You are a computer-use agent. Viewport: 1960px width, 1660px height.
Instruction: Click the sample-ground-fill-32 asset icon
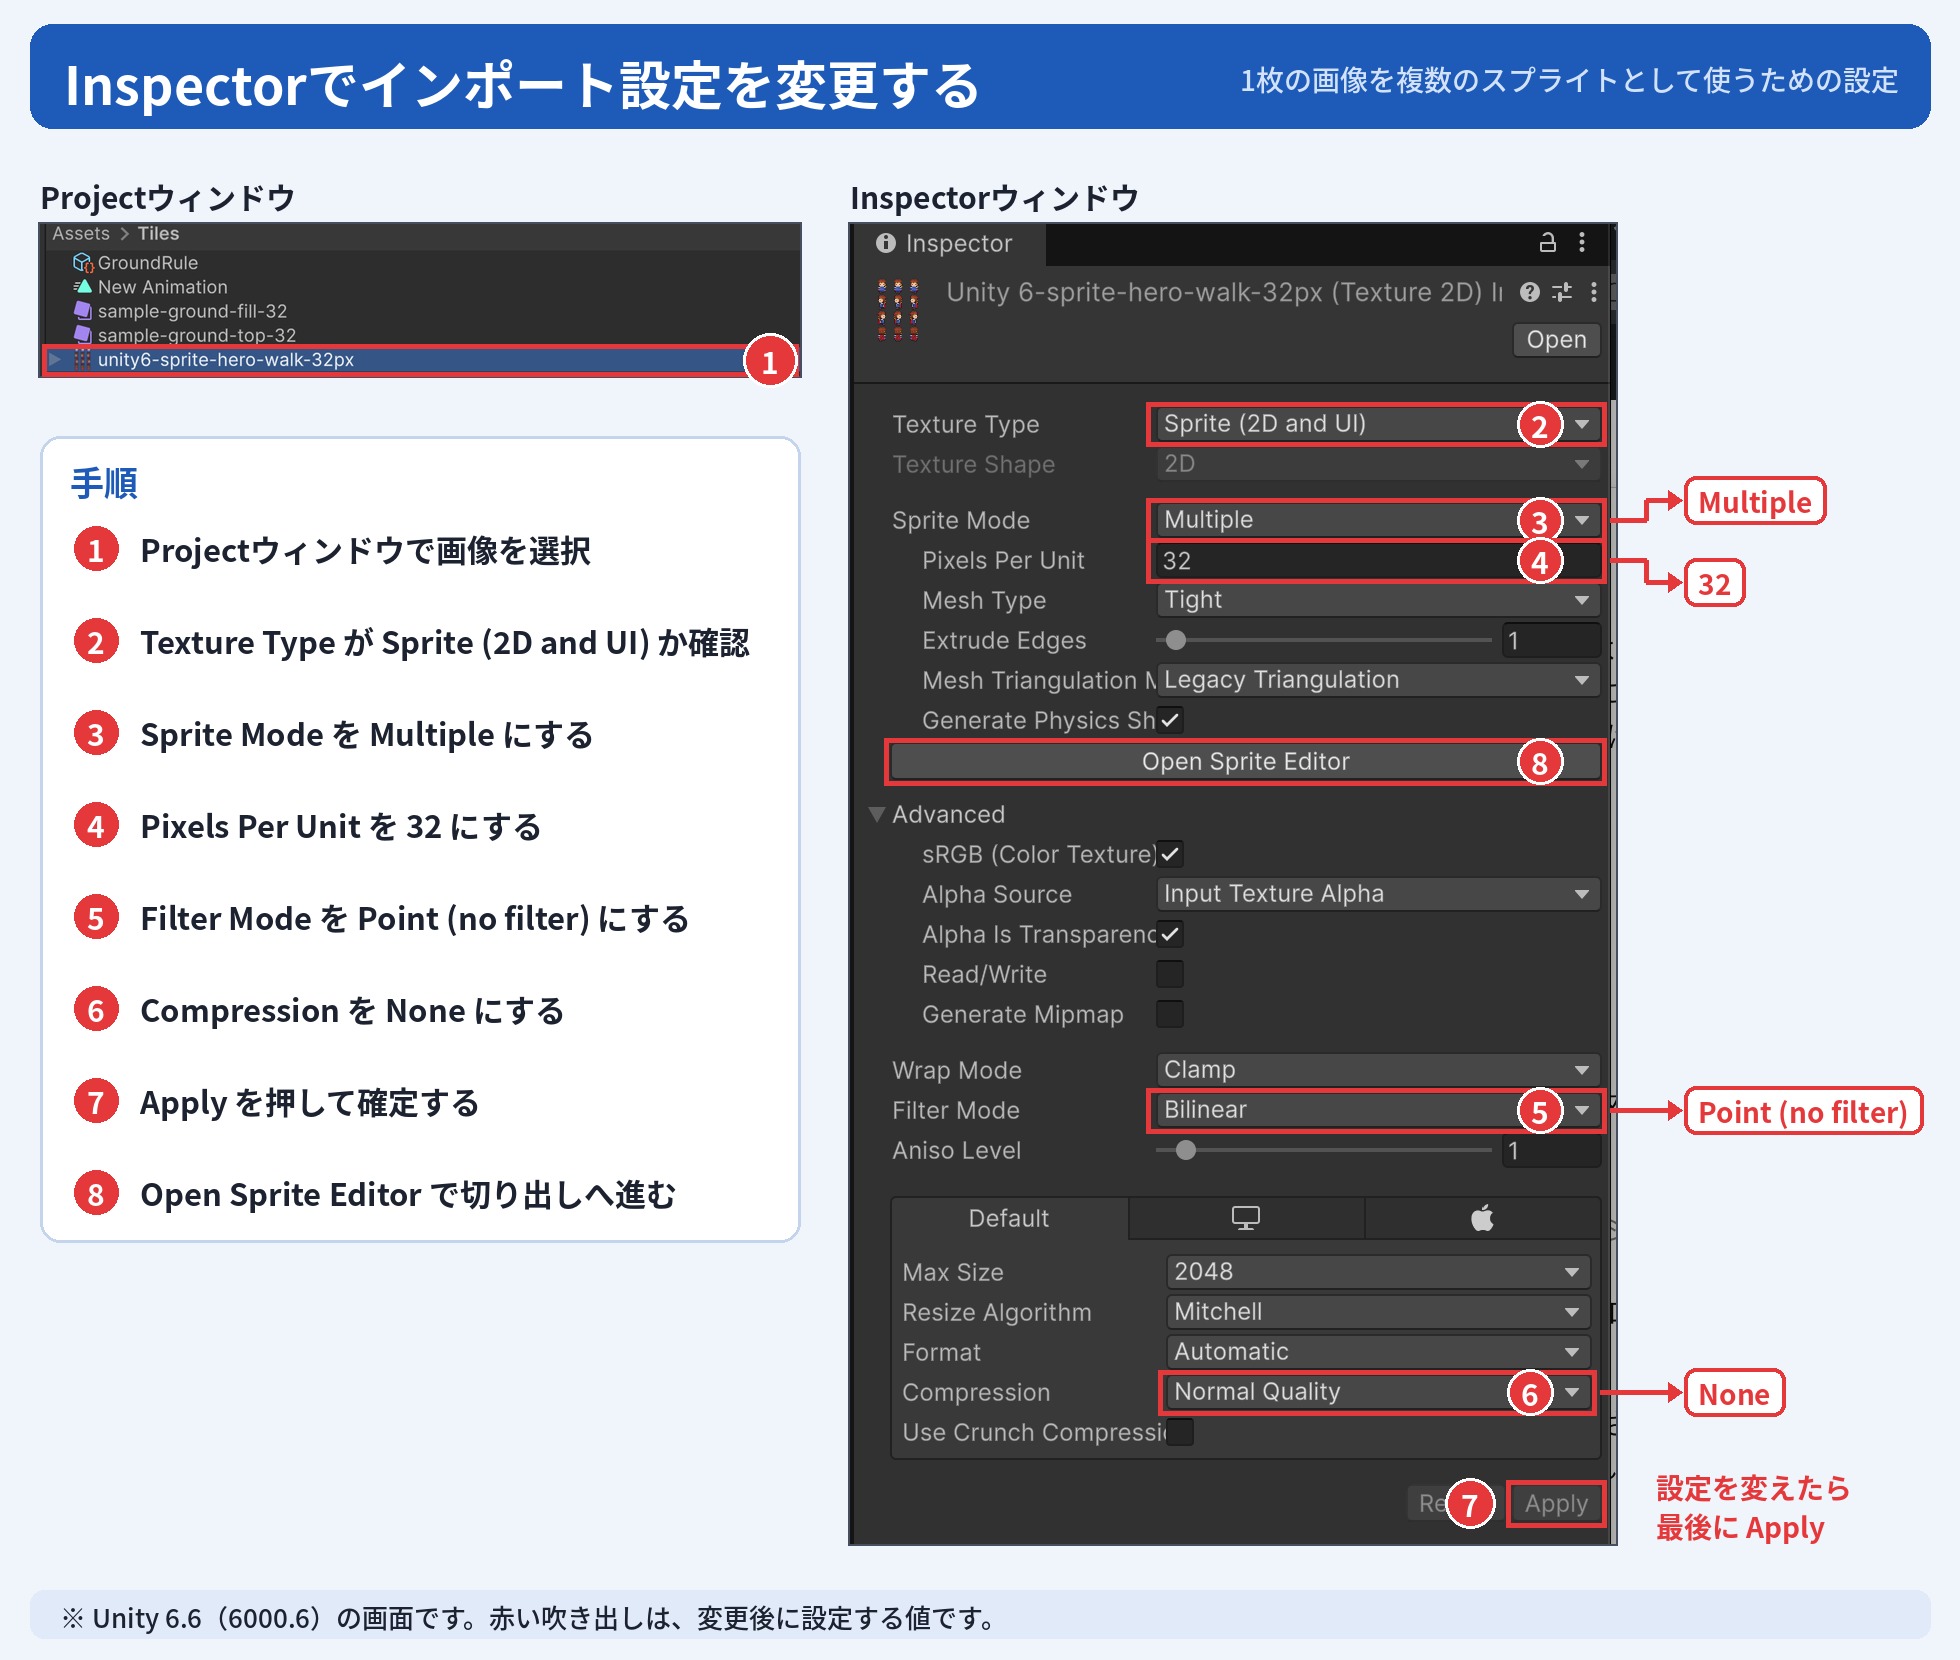(x=83, y=311)
